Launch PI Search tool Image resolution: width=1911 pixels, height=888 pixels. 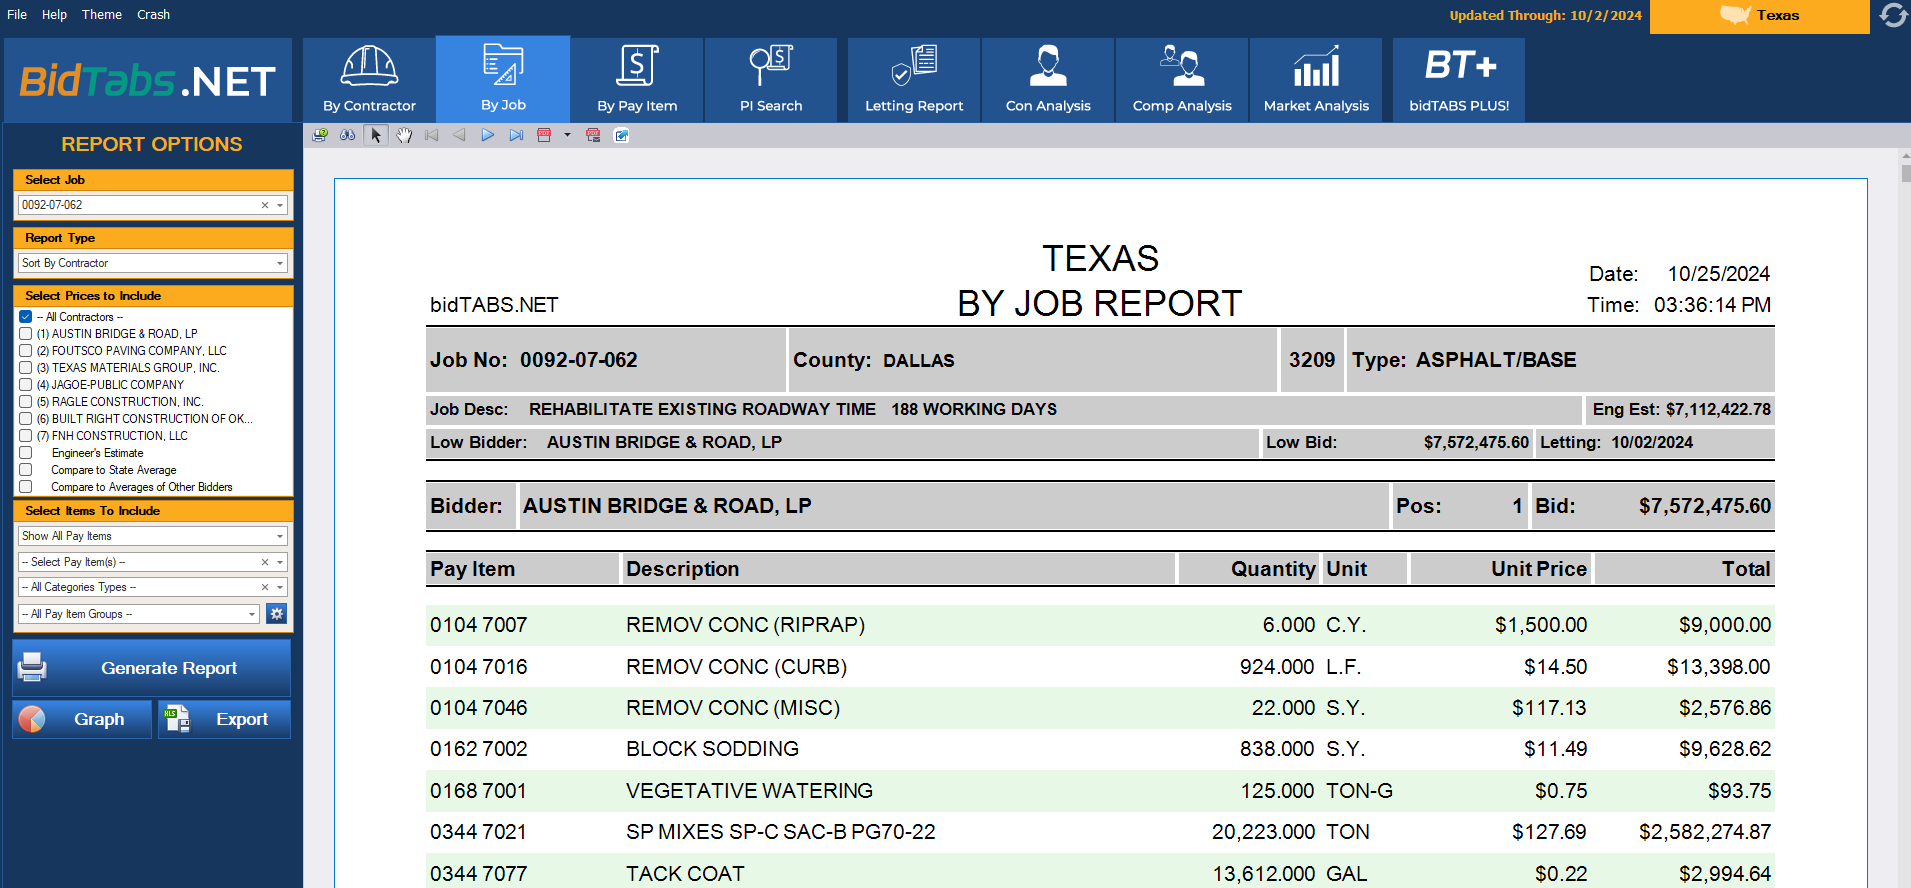[771, 80]
